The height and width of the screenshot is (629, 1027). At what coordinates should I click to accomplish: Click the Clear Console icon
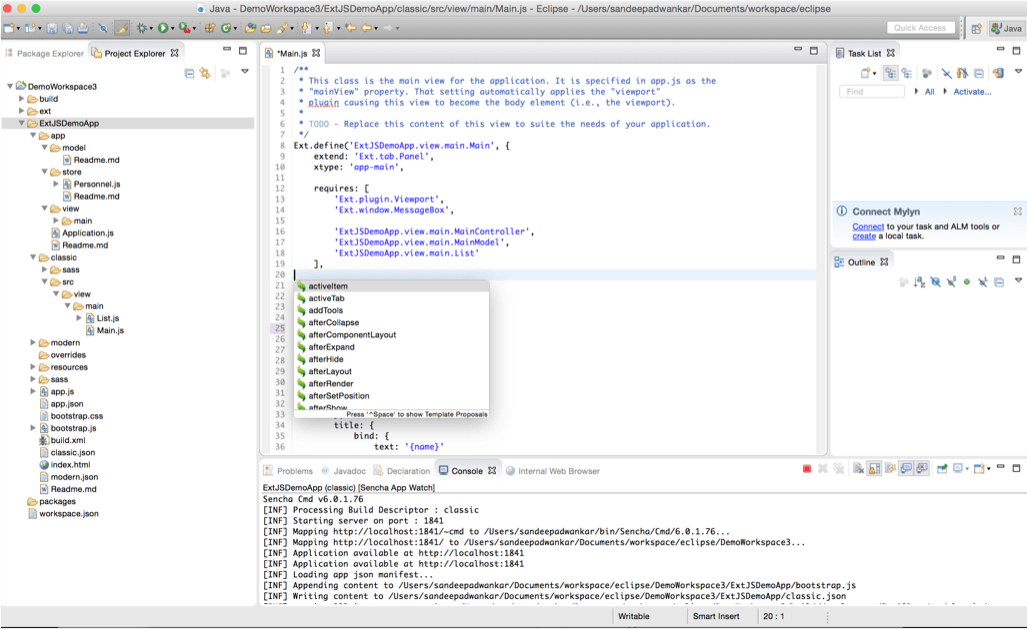858,468
